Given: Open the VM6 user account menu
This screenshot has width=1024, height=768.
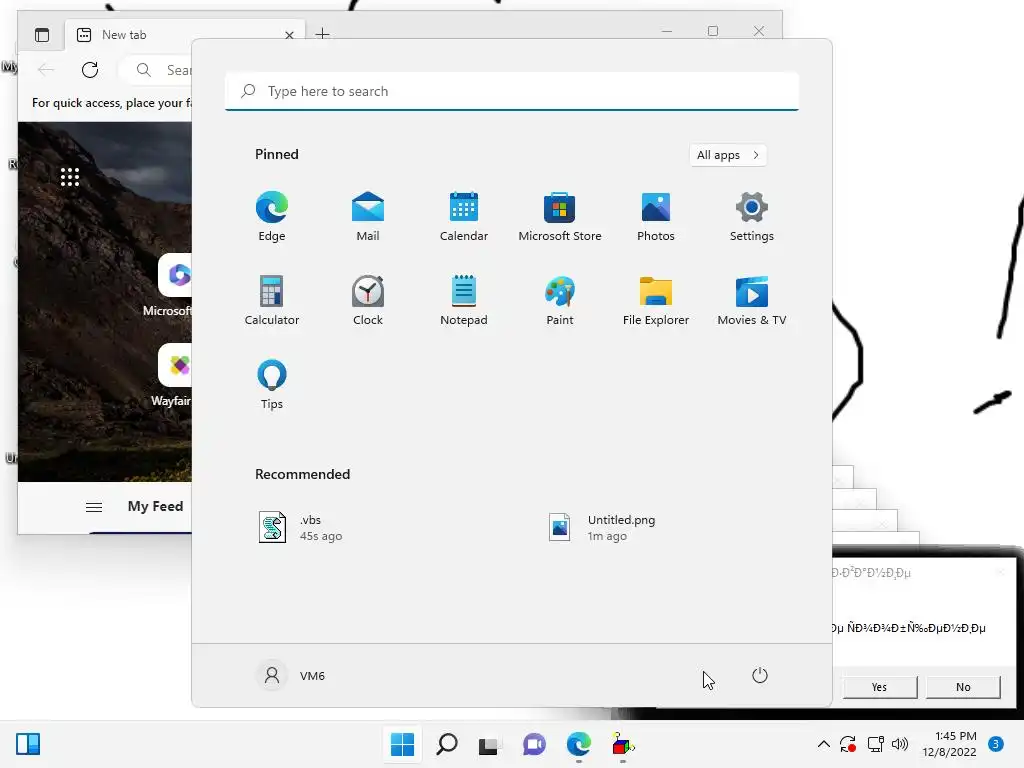Looking at the screenshot, I should click(x=290, y=675).
